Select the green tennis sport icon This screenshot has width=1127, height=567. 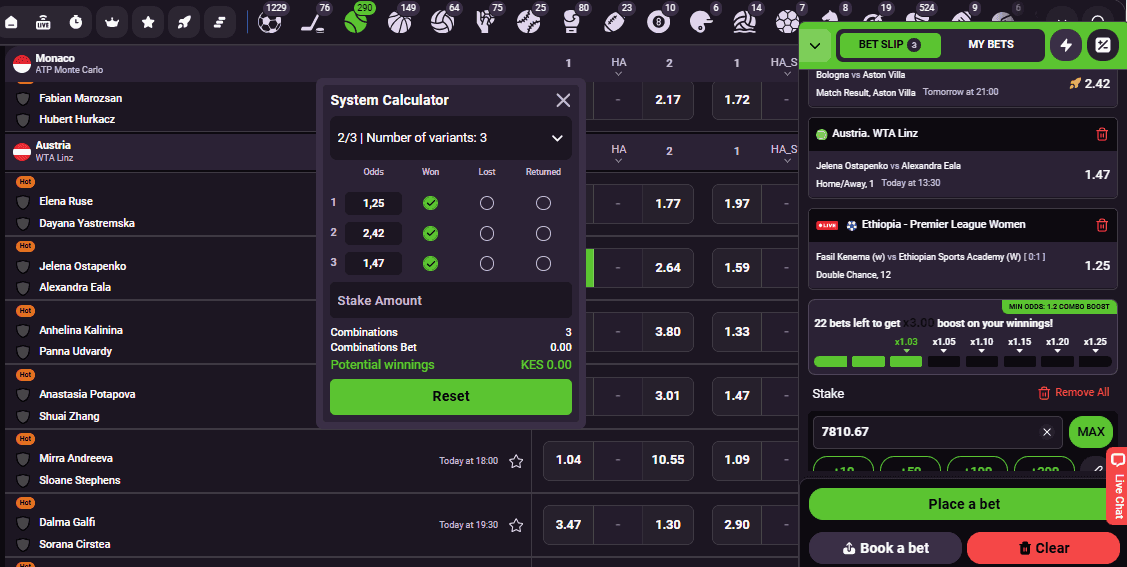[x=356, y=21]
